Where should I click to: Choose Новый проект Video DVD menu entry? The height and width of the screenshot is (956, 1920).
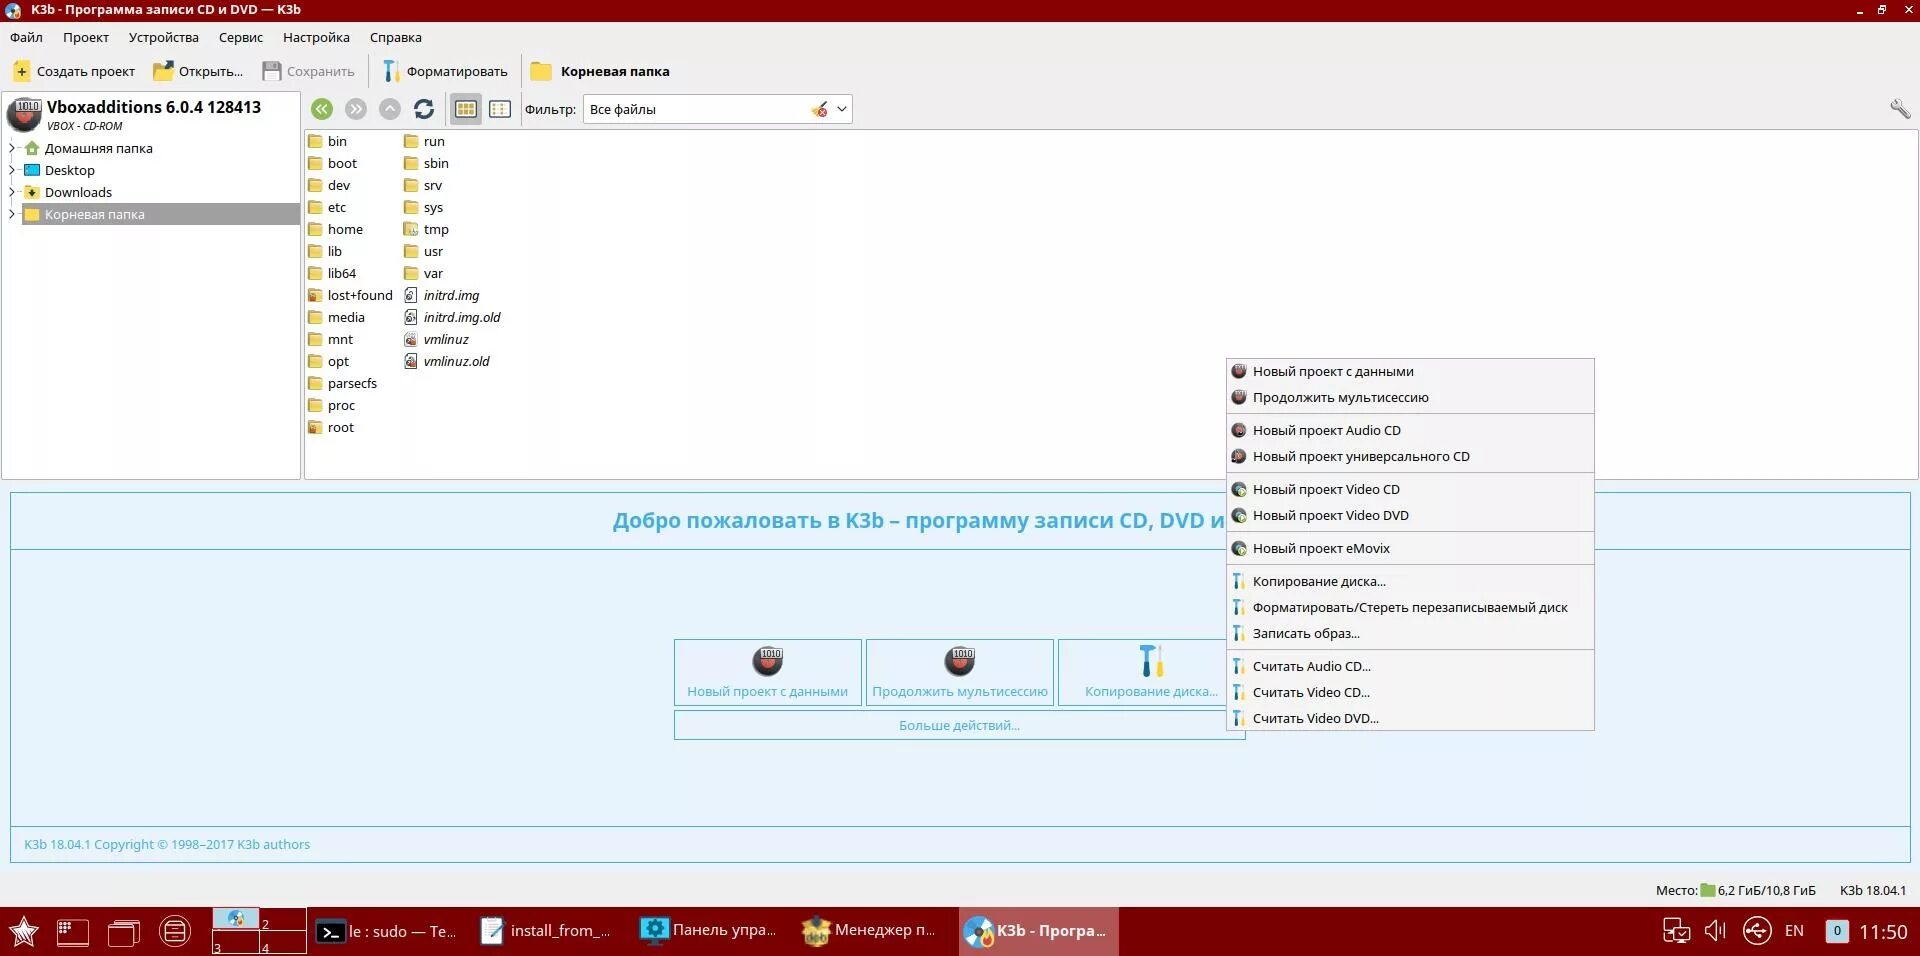point(1410,515)
